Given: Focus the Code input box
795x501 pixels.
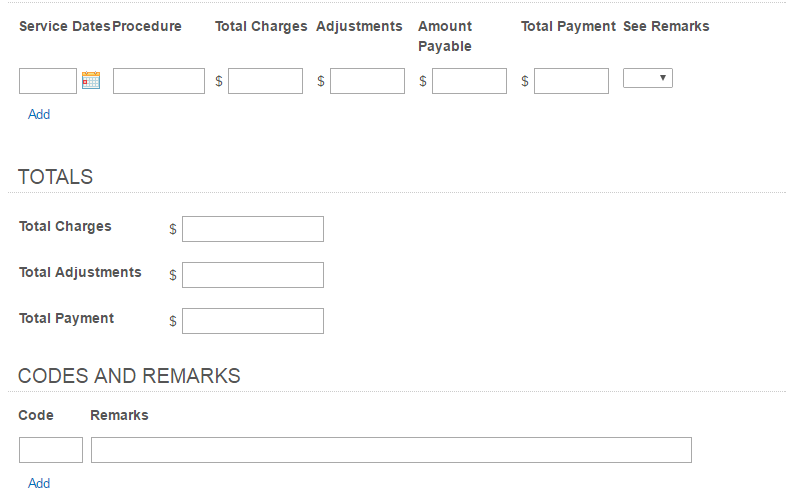Looking at the screenshot, I should point(51,450).
